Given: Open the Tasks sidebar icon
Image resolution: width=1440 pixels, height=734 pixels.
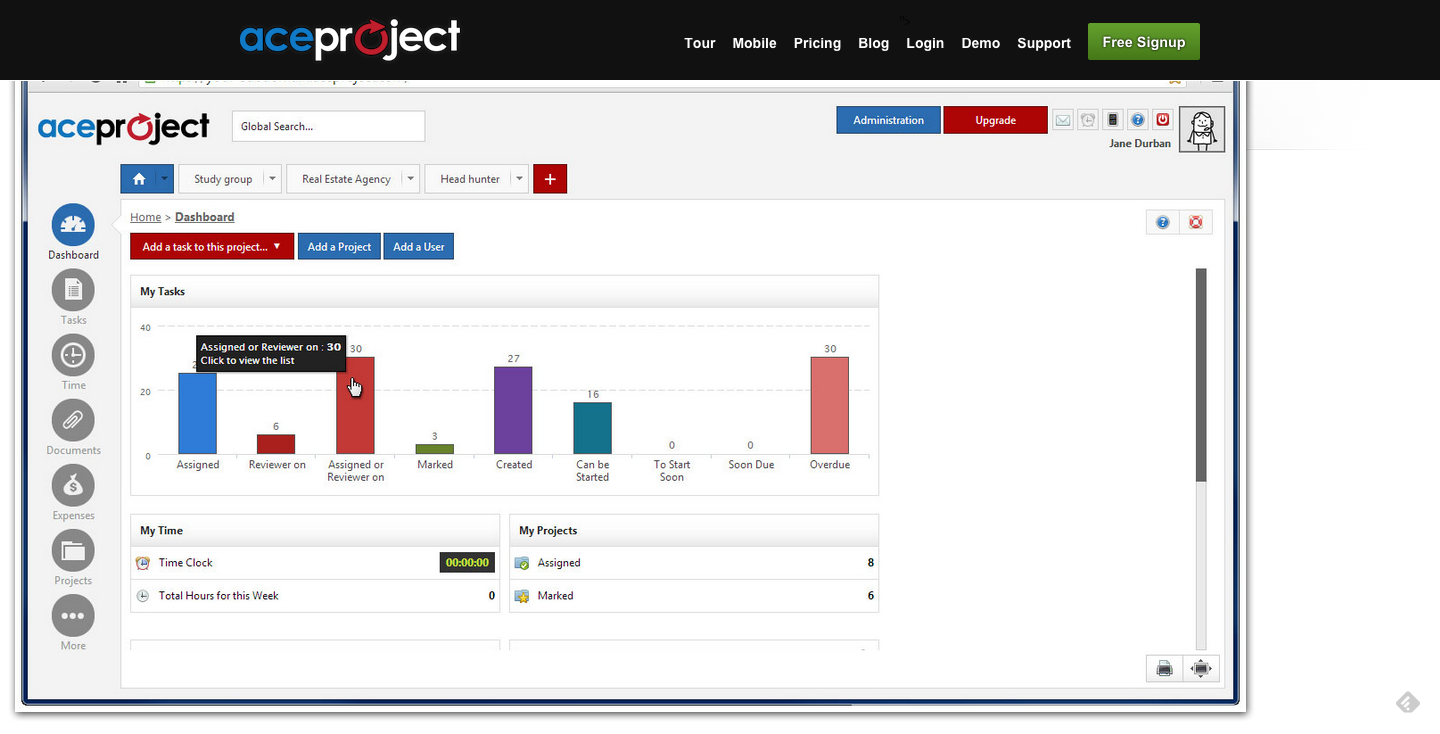Looking at the screenshot, I should coord(73,290).
